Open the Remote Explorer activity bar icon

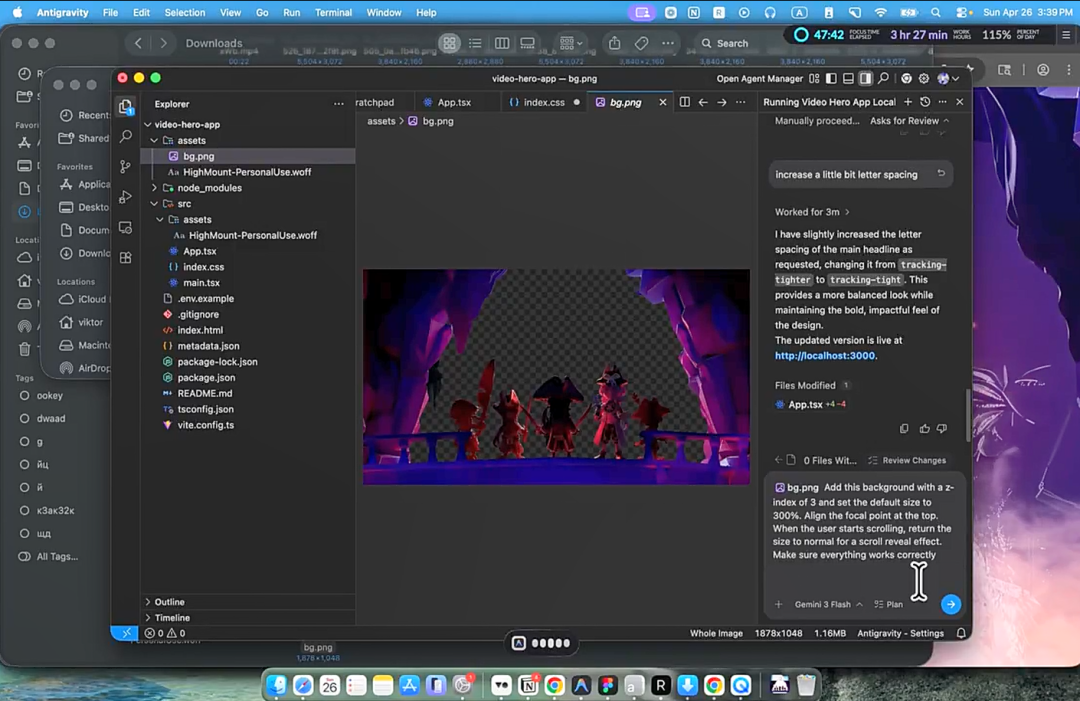coord(125,227)
